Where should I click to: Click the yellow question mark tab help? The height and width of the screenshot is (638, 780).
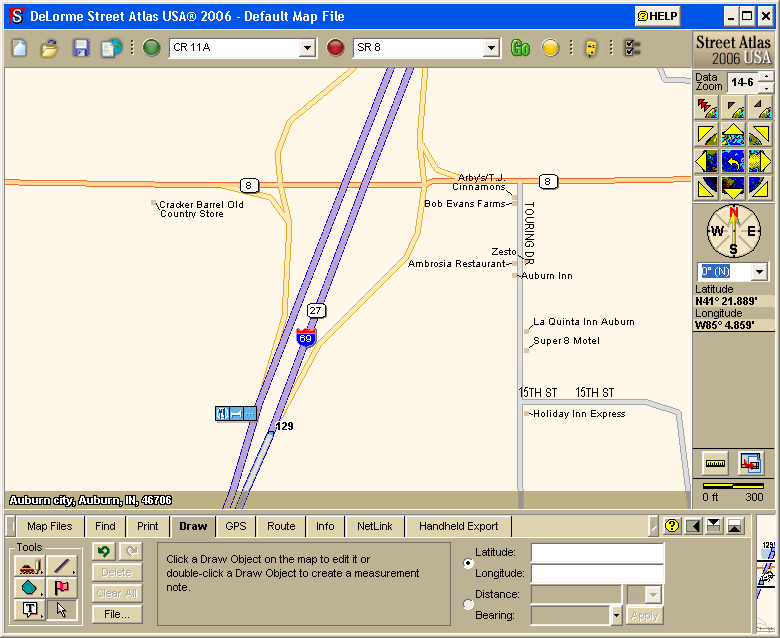672,526
